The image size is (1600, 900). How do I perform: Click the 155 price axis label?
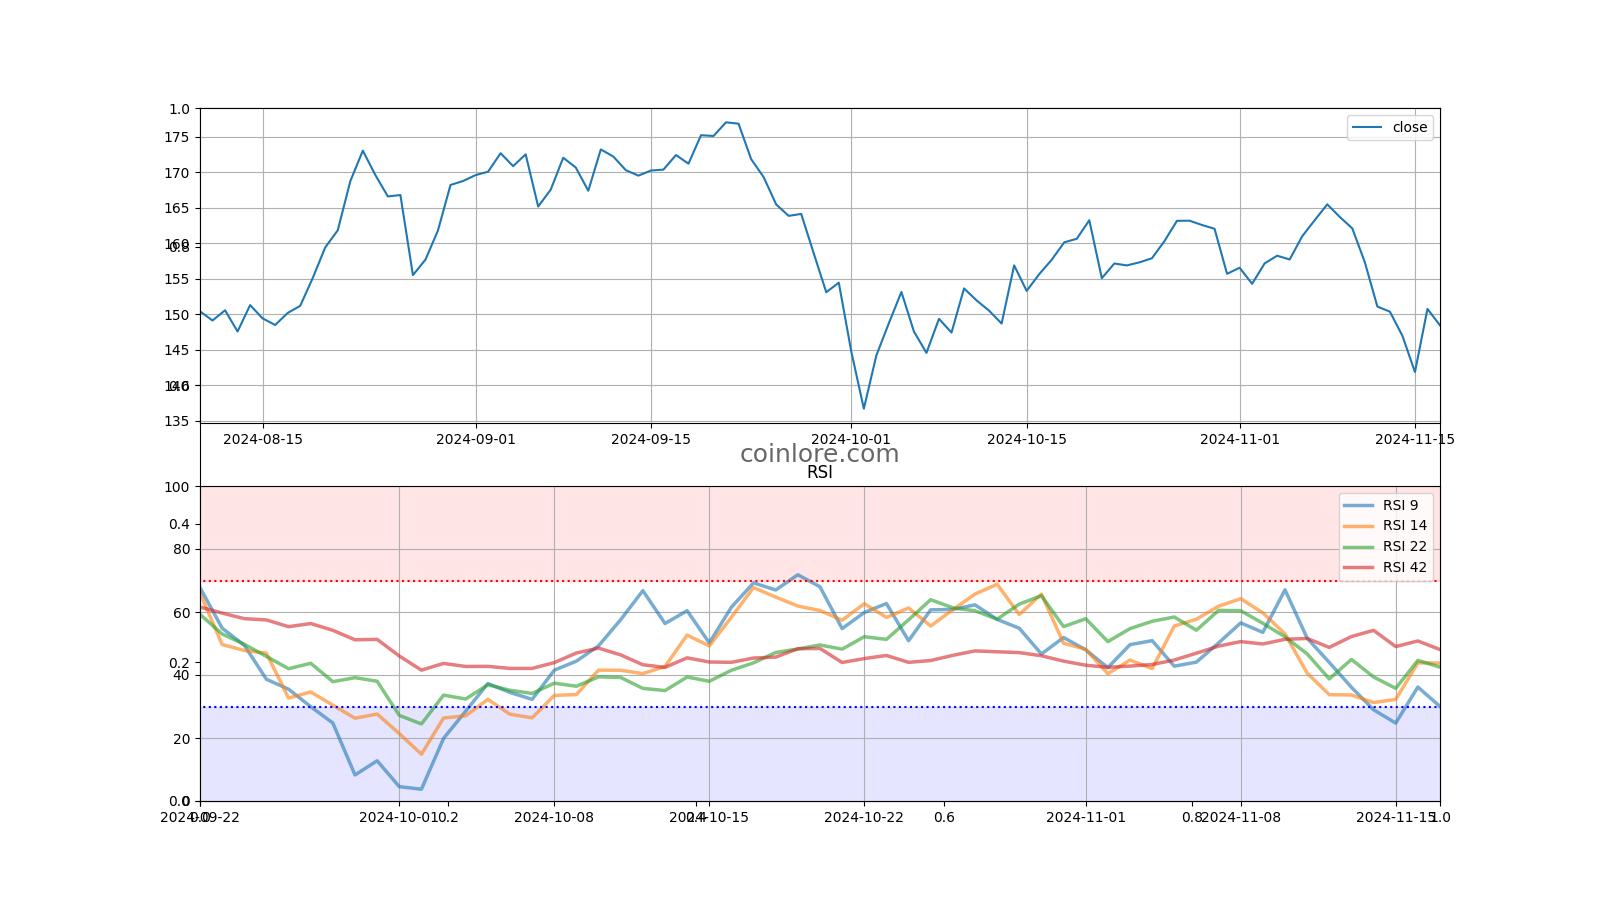click(x=177, y=279)
